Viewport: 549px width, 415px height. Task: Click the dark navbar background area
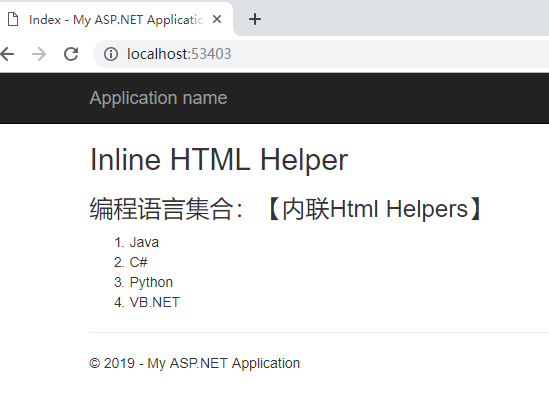[385, 98]
